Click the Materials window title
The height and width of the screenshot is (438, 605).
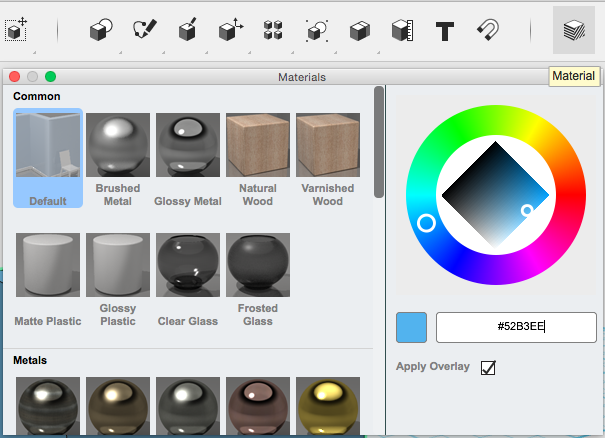302,77
